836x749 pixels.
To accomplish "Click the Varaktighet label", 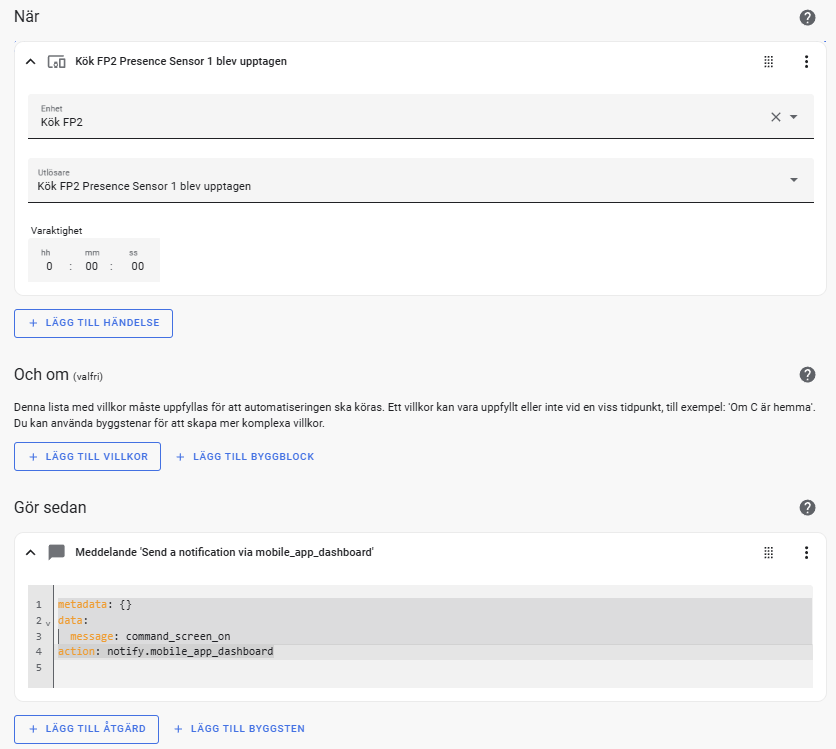I will pyautogui.click(x=57, y=231).
